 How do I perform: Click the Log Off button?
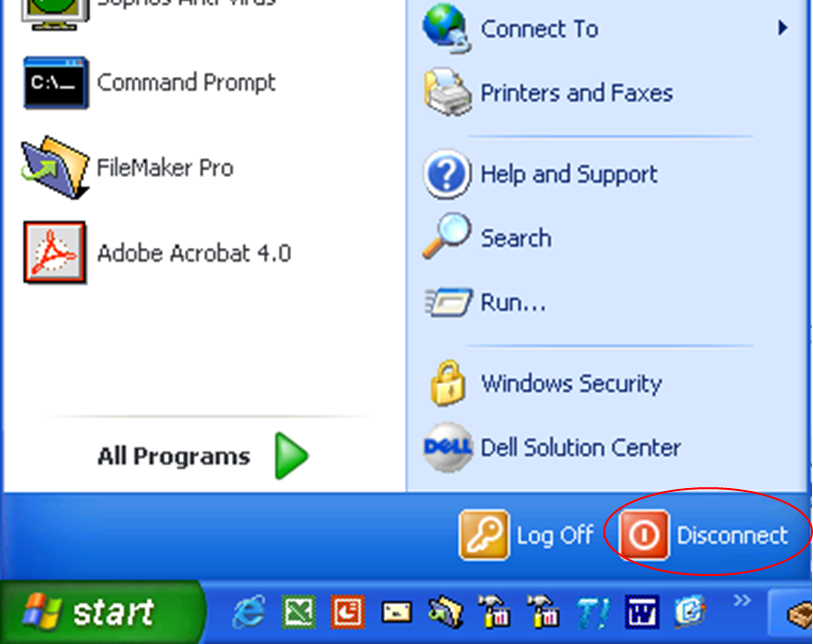tap(526, 535)
